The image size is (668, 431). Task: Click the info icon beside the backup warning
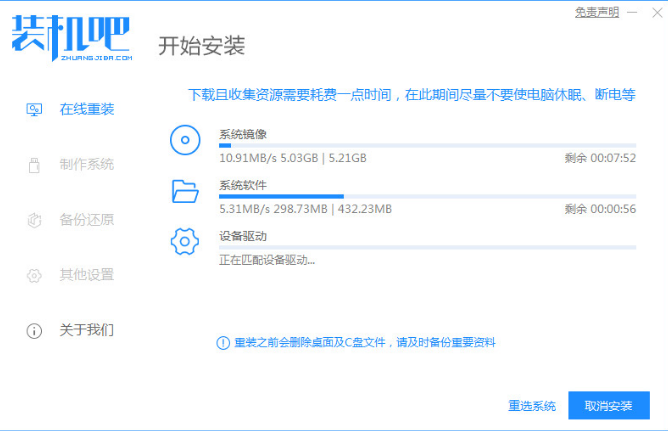[x=223, y=342]
